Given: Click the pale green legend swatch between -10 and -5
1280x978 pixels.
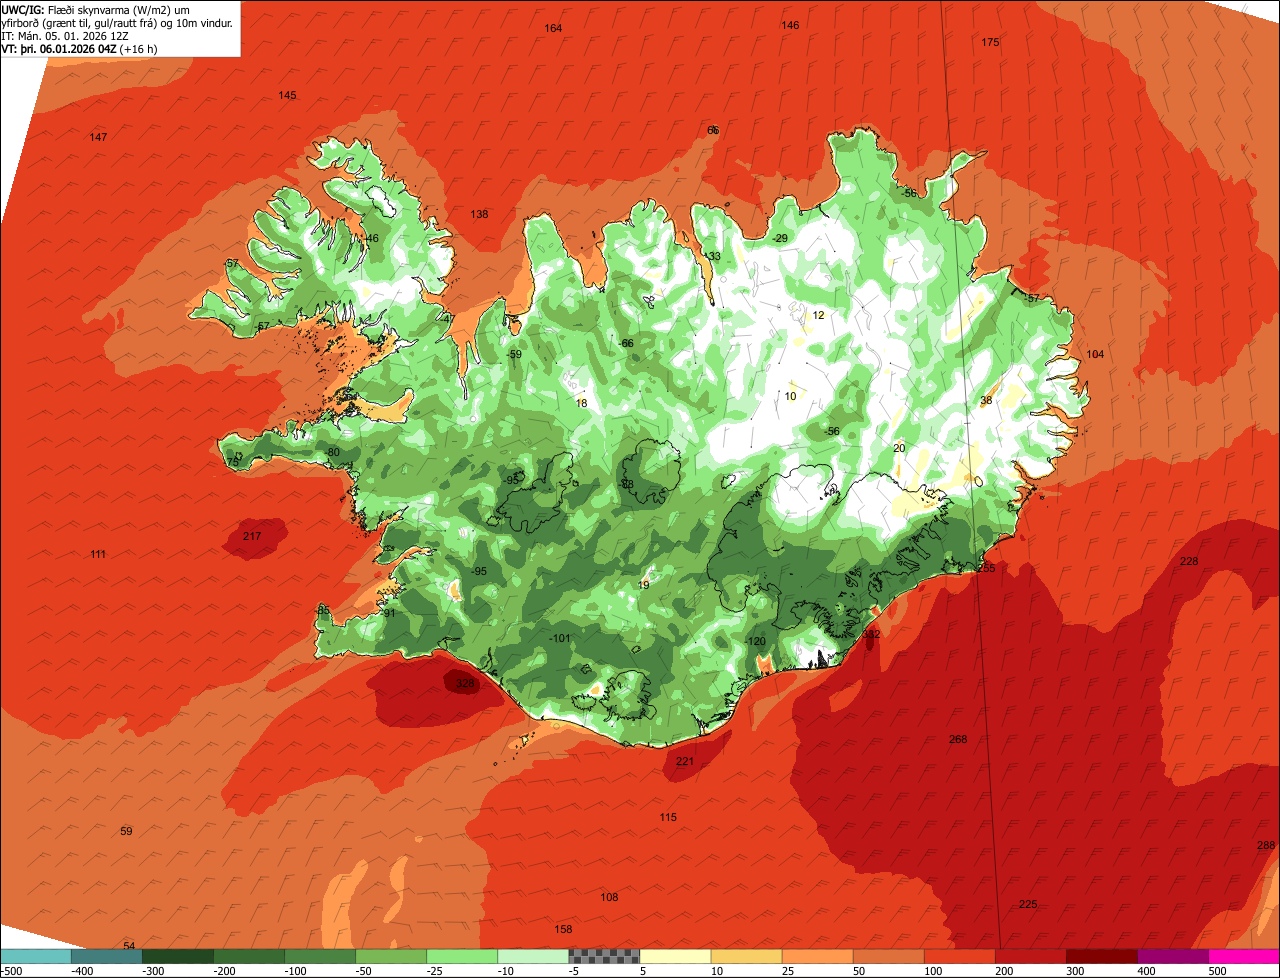Looking at the screenshot, I should tap(533, 956).
